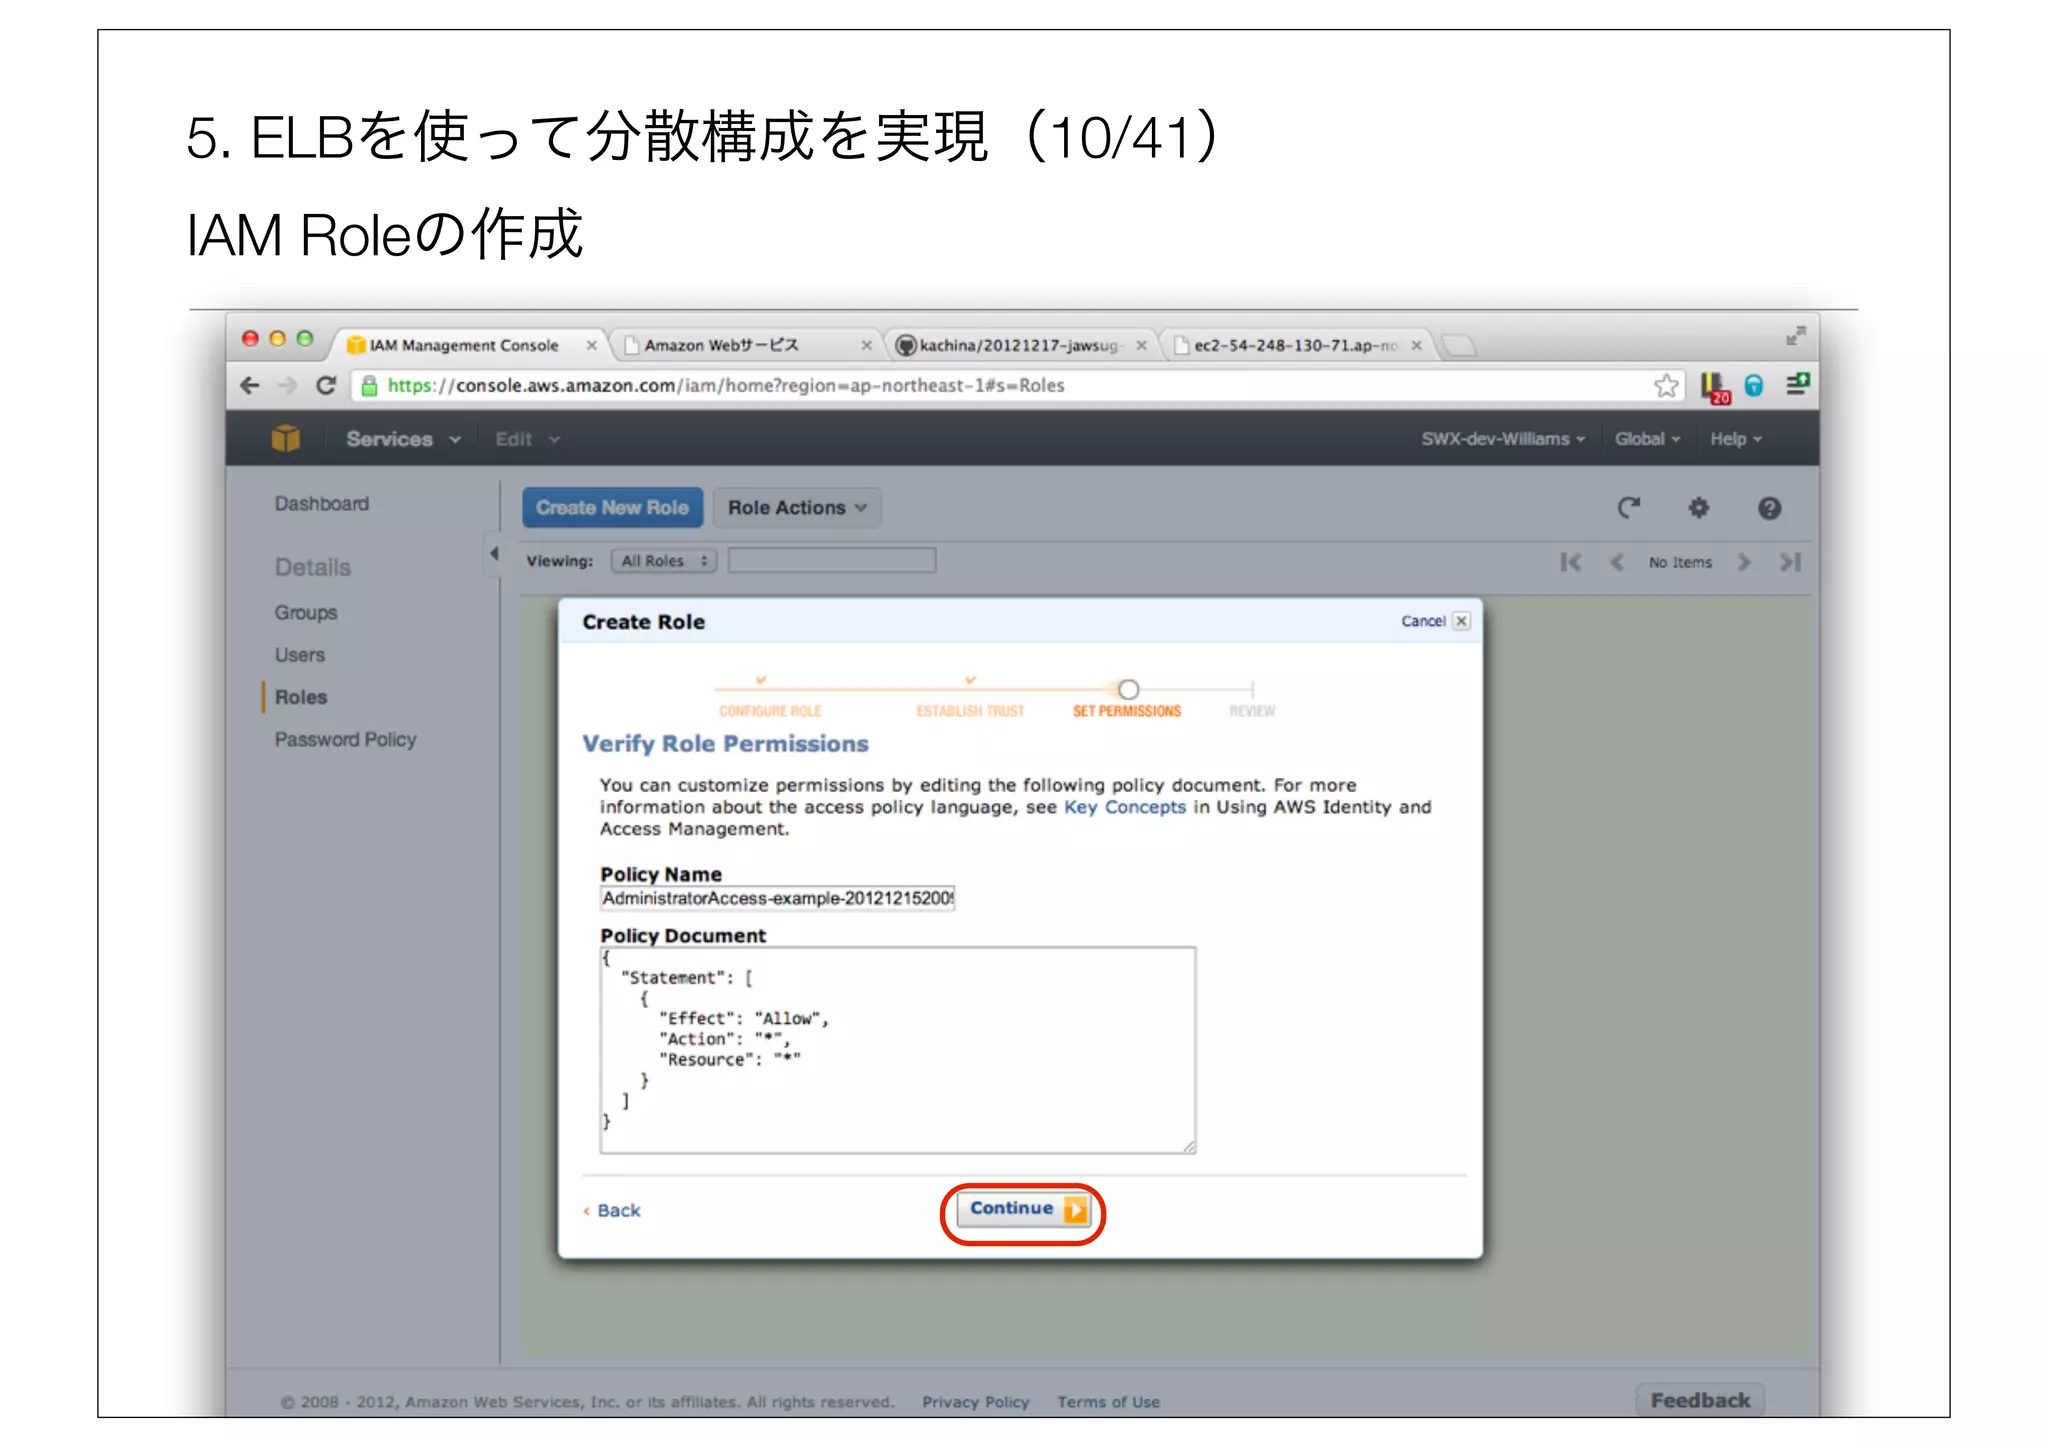This screenshot has width=2048, height=1447.
Task: Click the Review step label
Action: pos(1252,711)
